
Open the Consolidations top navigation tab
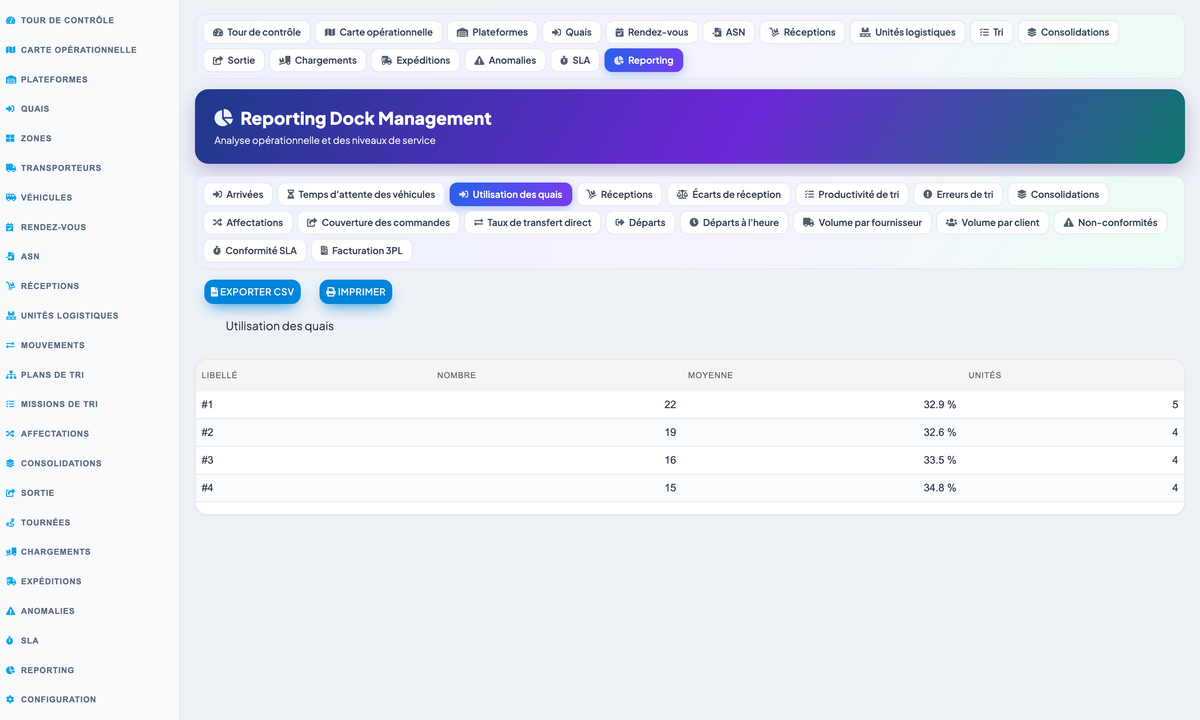(1068, 32)
